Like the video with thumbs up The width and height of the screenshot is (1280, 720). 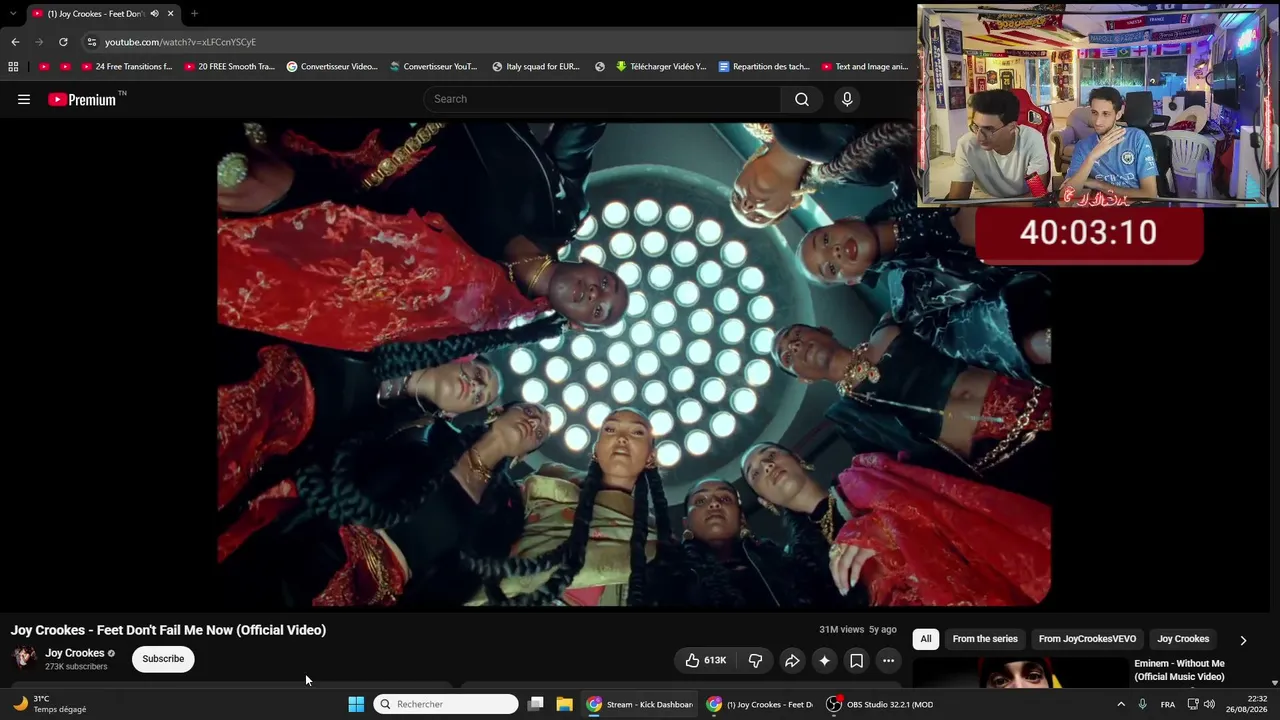pos(706,660)
